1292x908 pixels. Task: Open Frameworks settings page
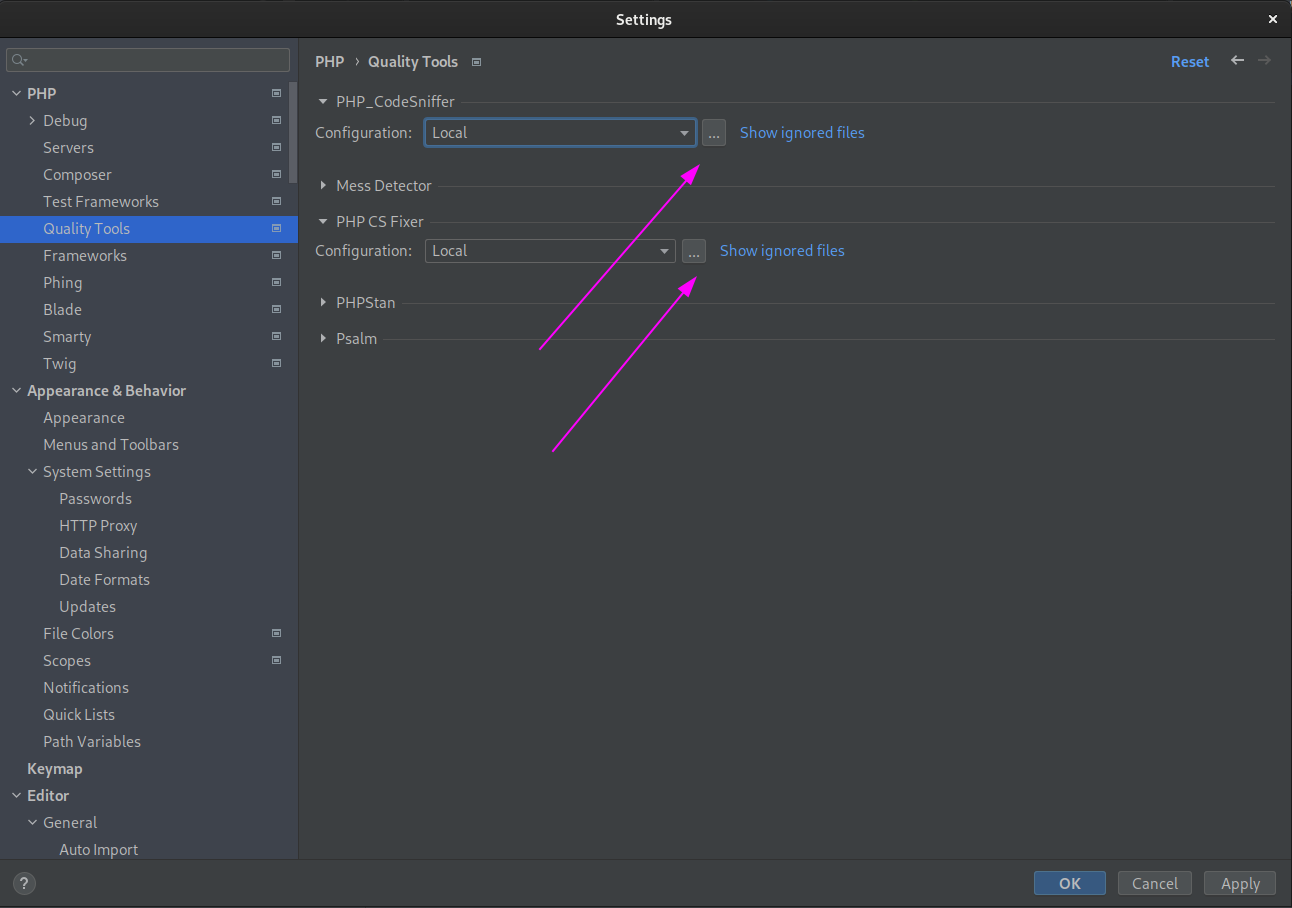point(85,255)
